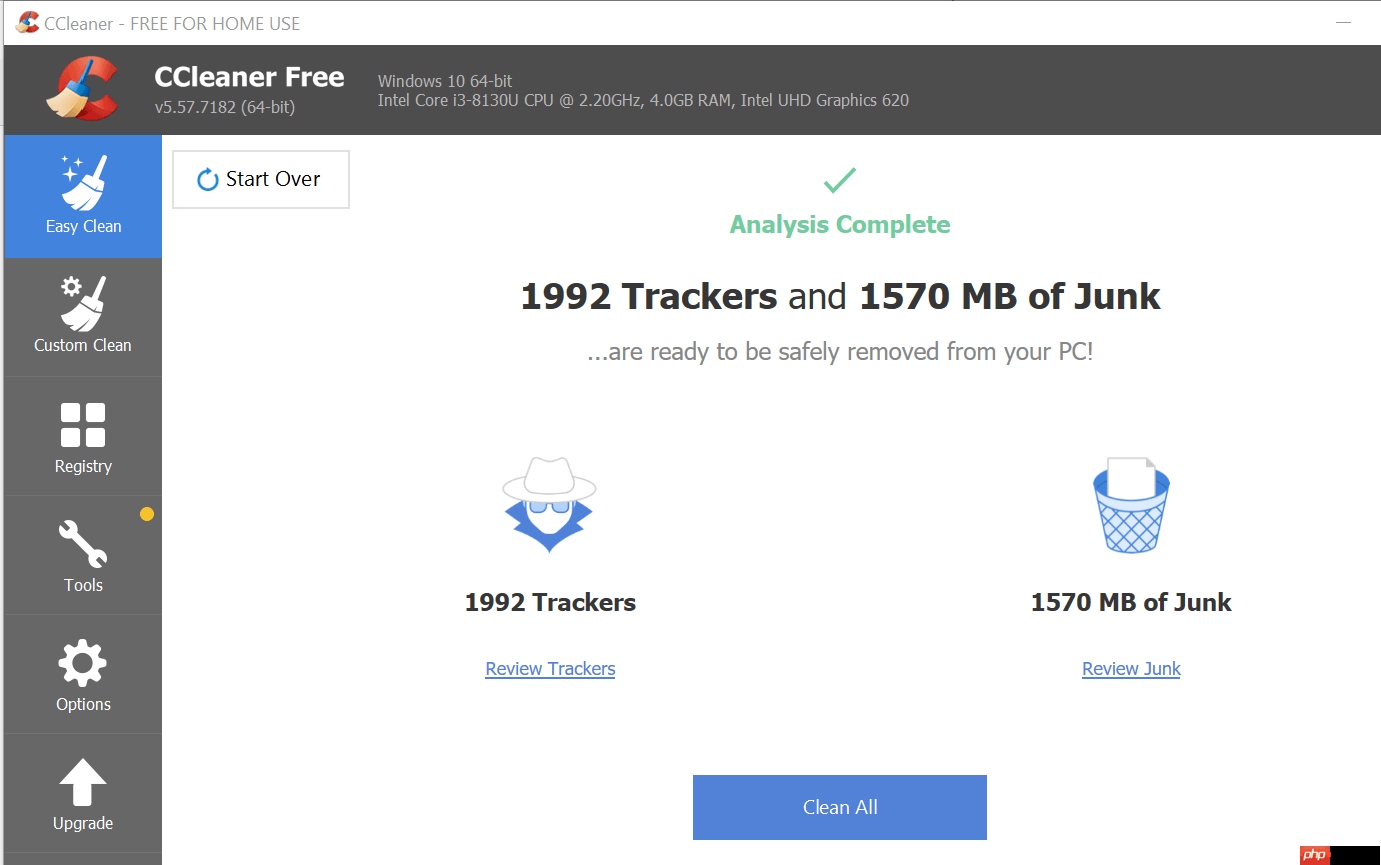
Task: Click the 1992 Trackers heading text
Action: pos(550,602)
